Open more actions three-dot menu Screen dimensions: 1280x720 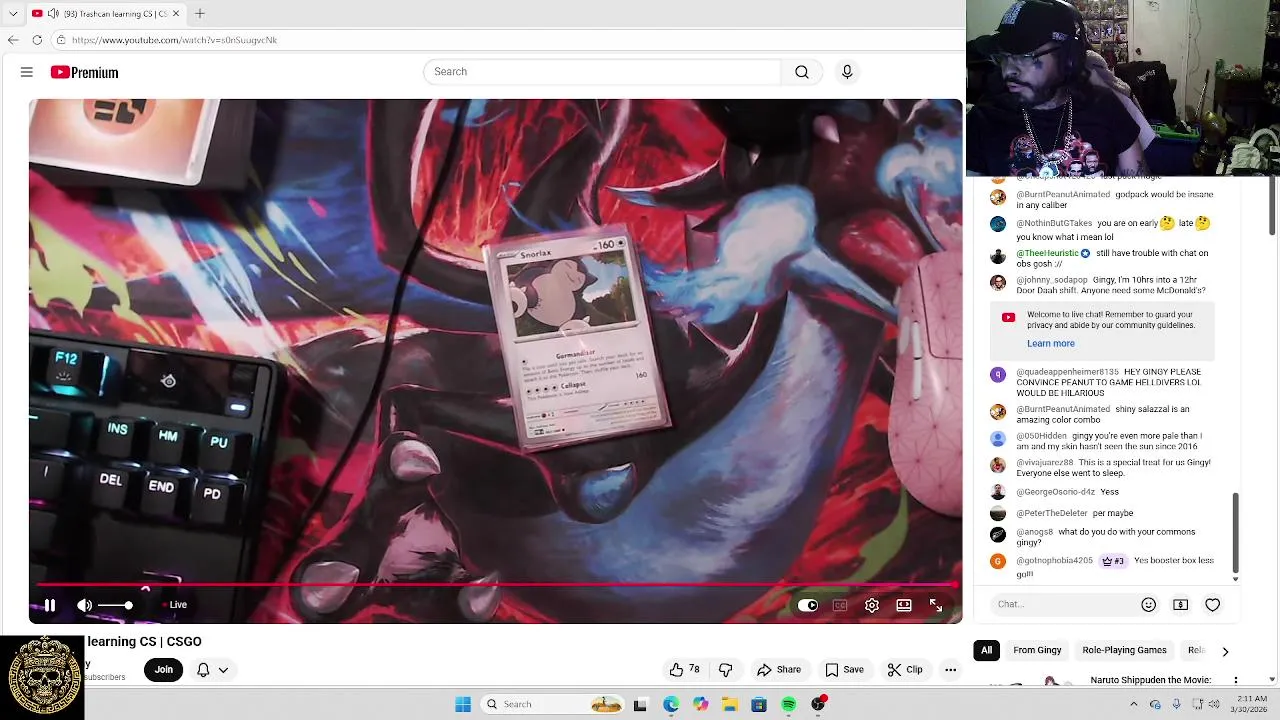point(951,670)
